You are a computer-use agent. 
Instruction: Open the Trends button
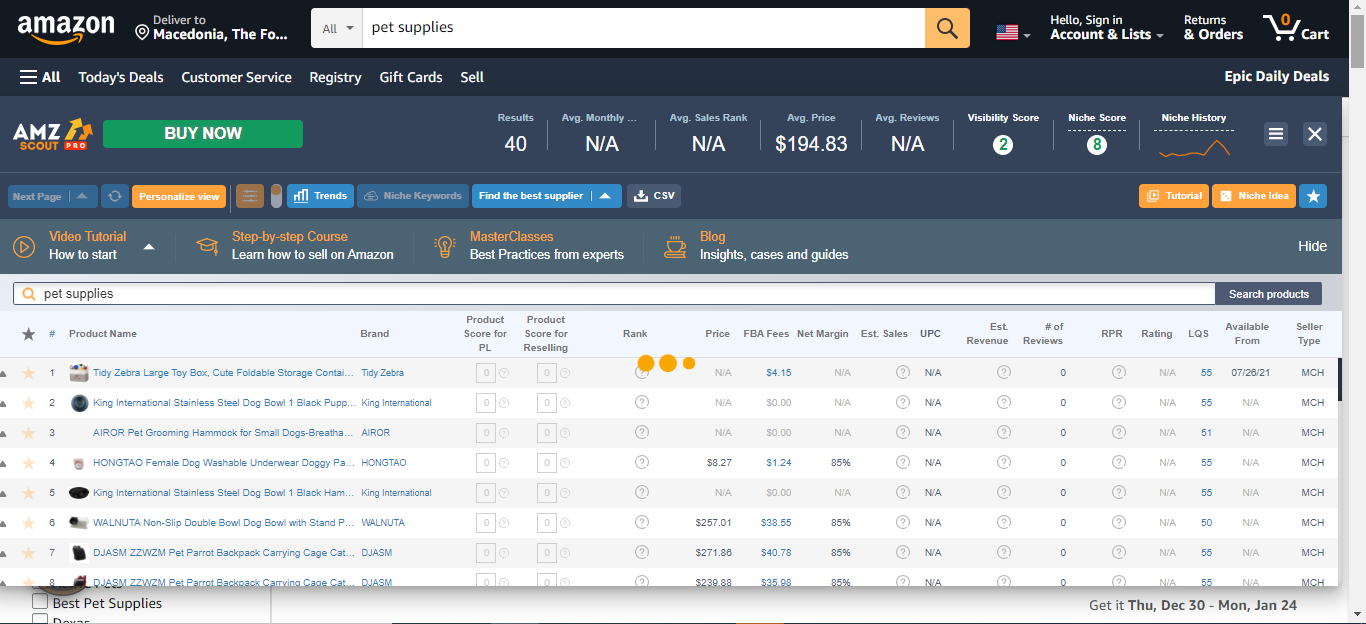[x=320, y=196]
